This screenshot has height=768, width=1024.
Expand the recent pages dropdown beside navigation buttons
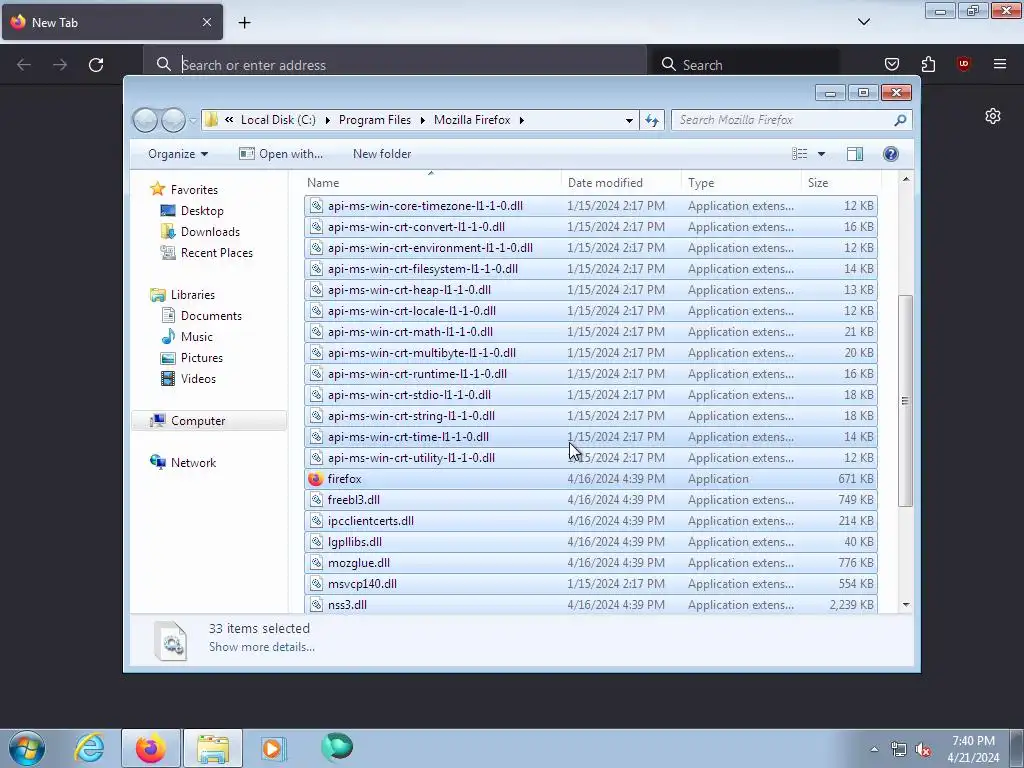point(193,120)
